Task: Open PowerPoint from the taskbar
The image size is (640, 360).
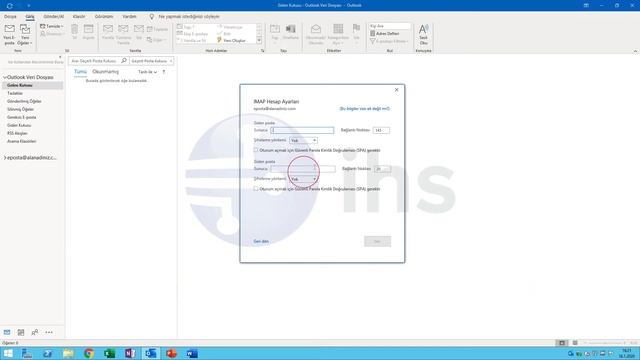Action: pos(171,353)
